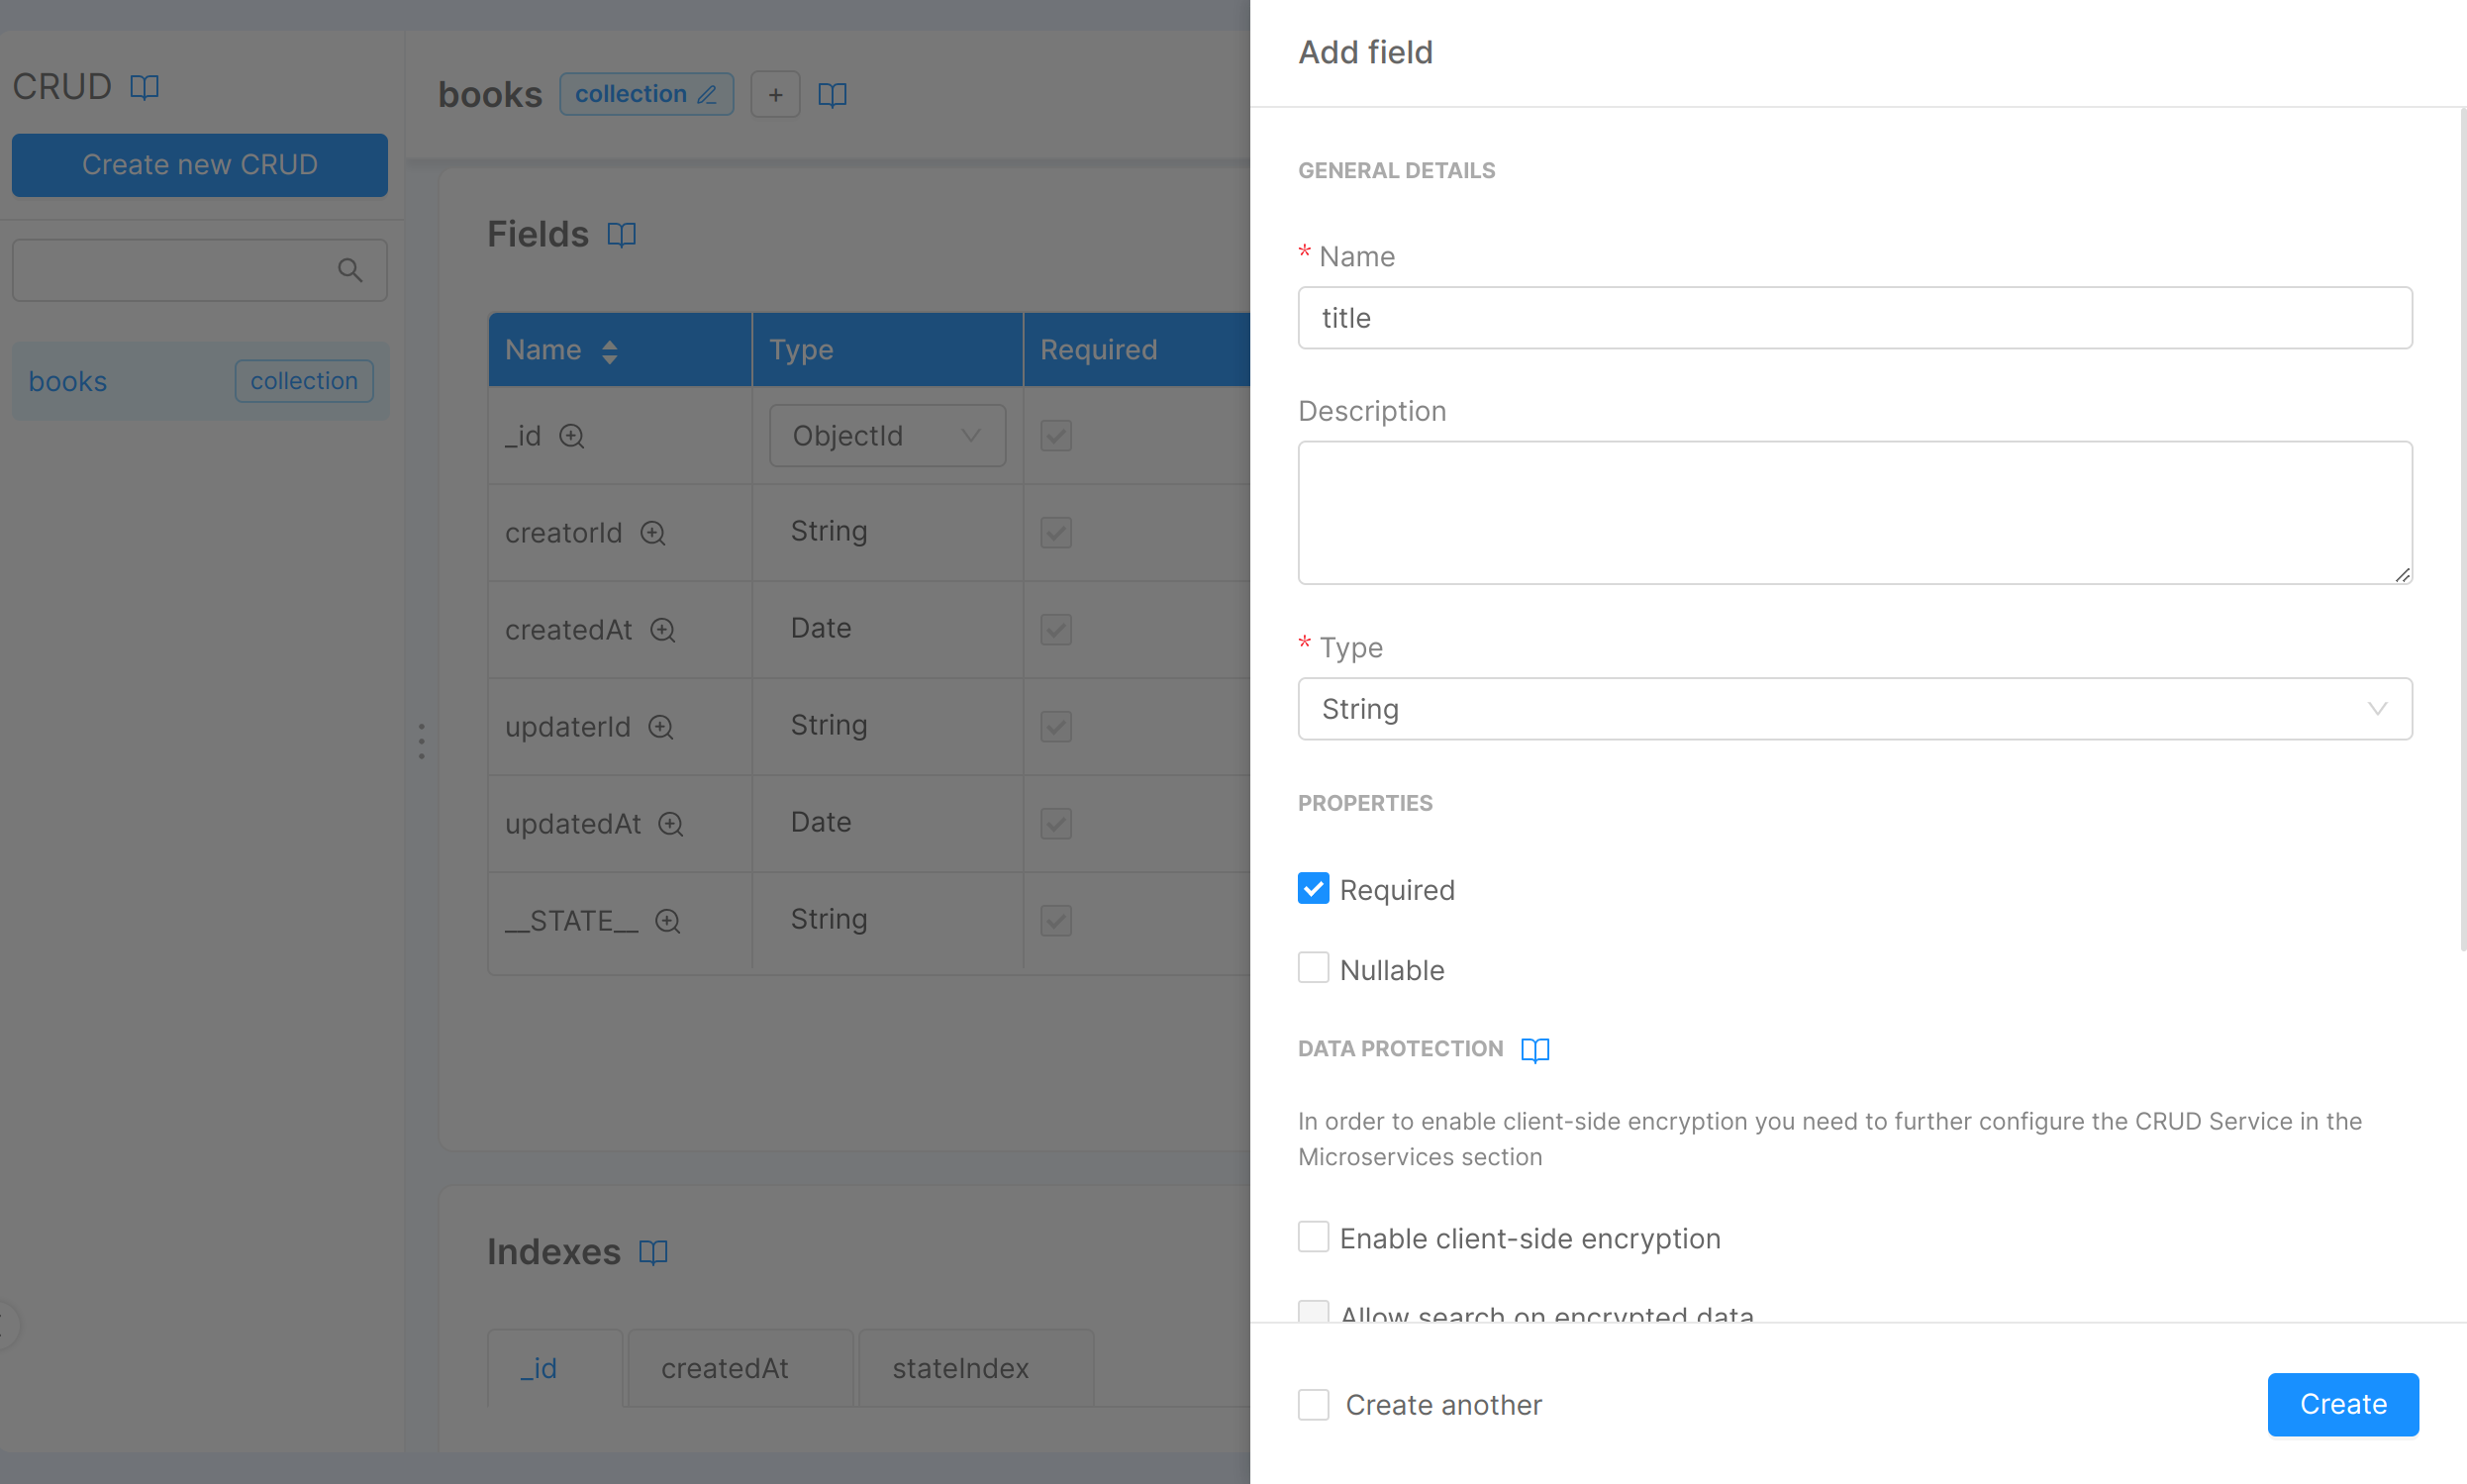Click the magnifier icon next to updatedAt
The width and height of the screenshot is (2467, 1484).
point(671,824)
